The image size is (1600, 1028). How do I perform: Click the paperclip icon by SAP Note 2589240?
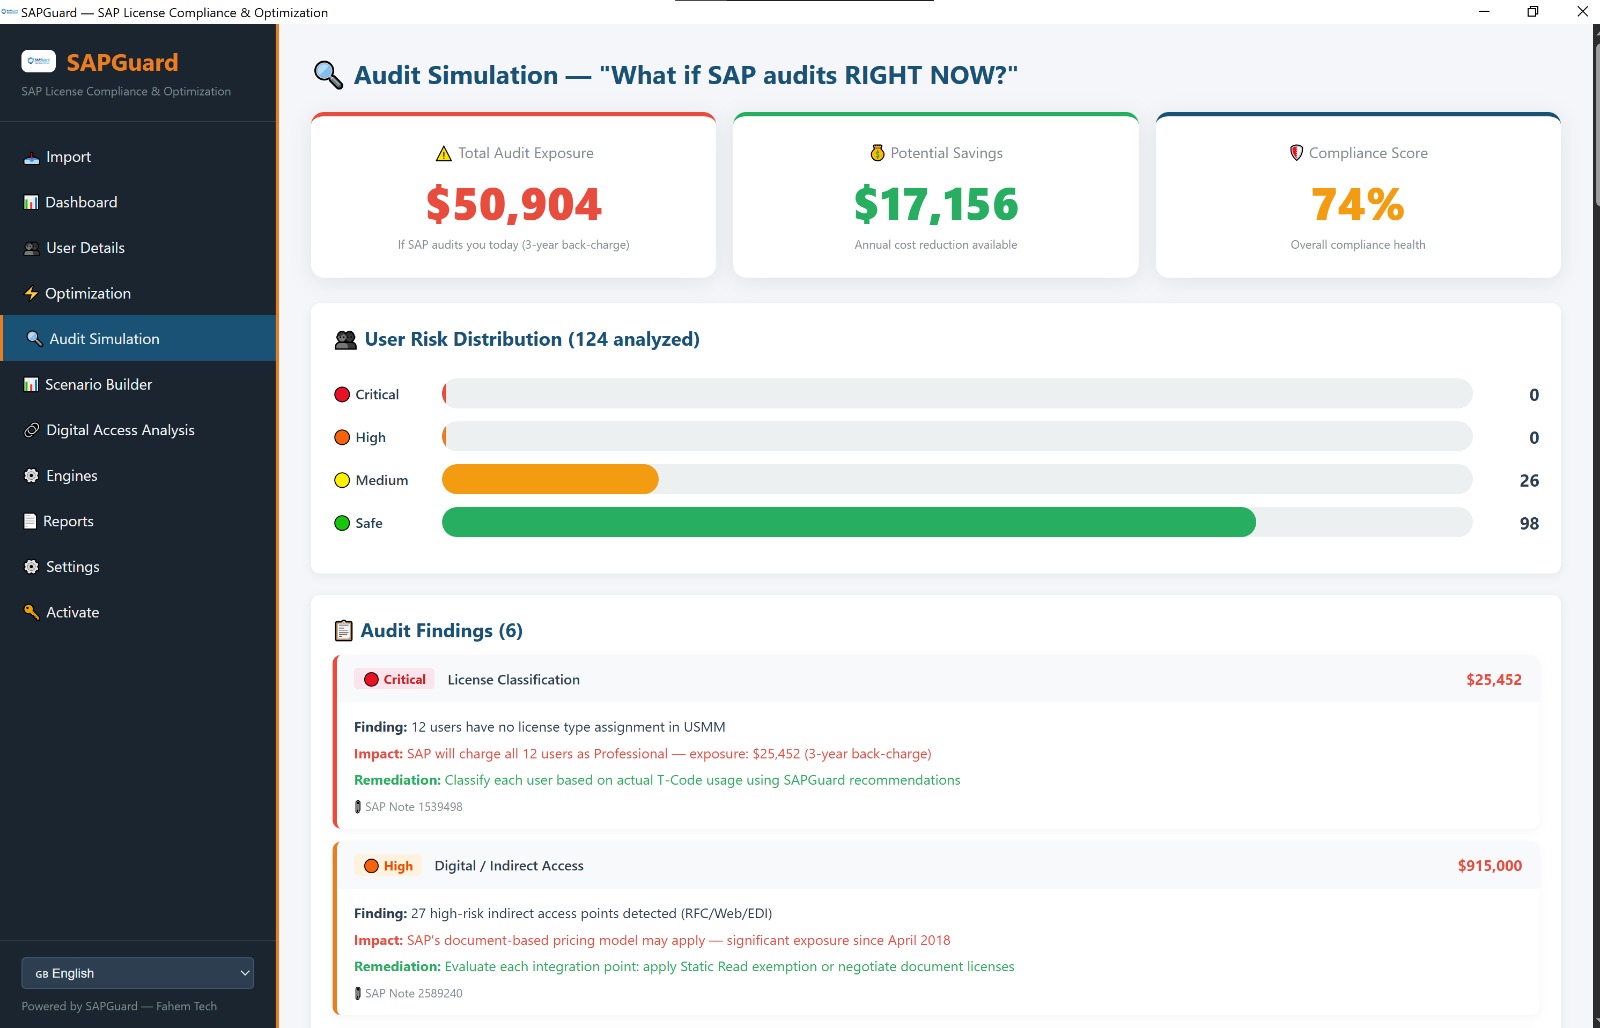pos(358,994)
